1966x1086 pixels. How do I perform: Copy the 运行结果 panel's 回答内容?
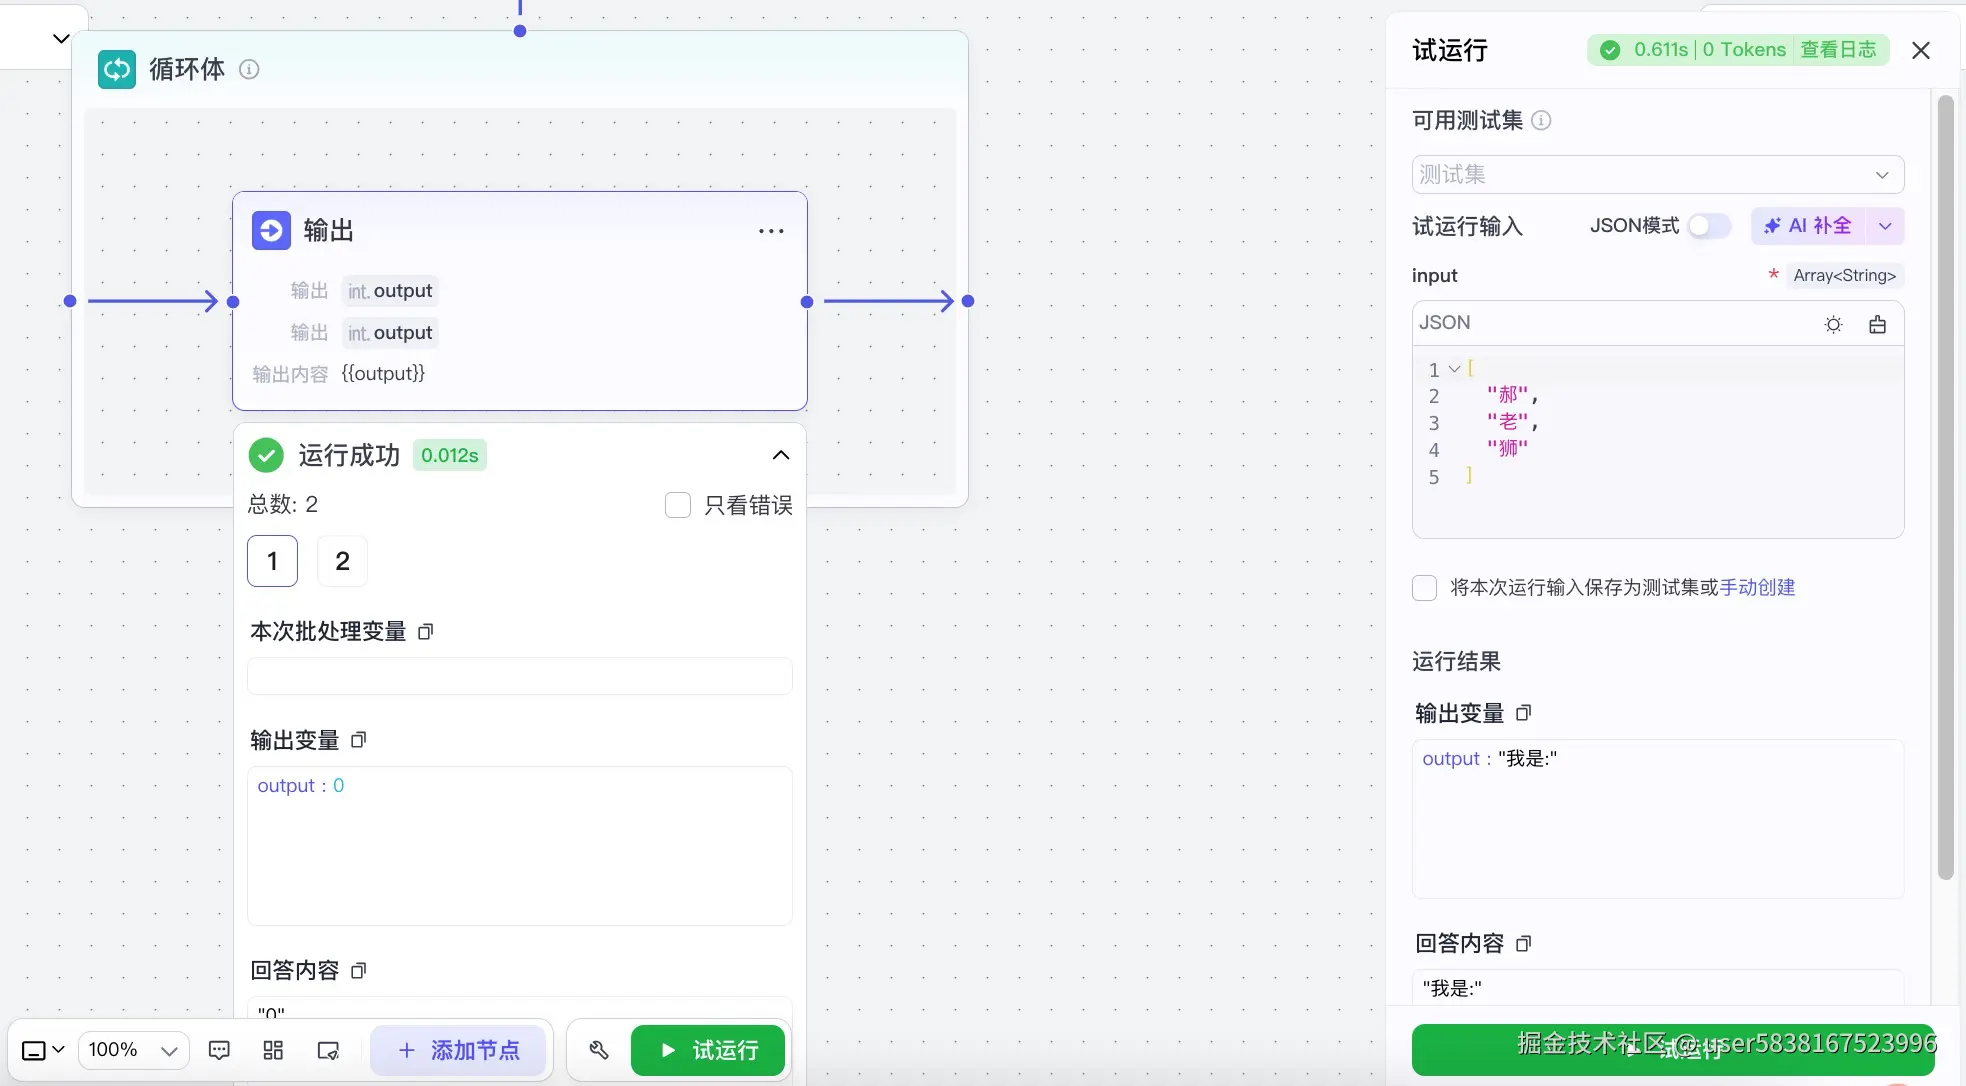[x=1524, y=943]
